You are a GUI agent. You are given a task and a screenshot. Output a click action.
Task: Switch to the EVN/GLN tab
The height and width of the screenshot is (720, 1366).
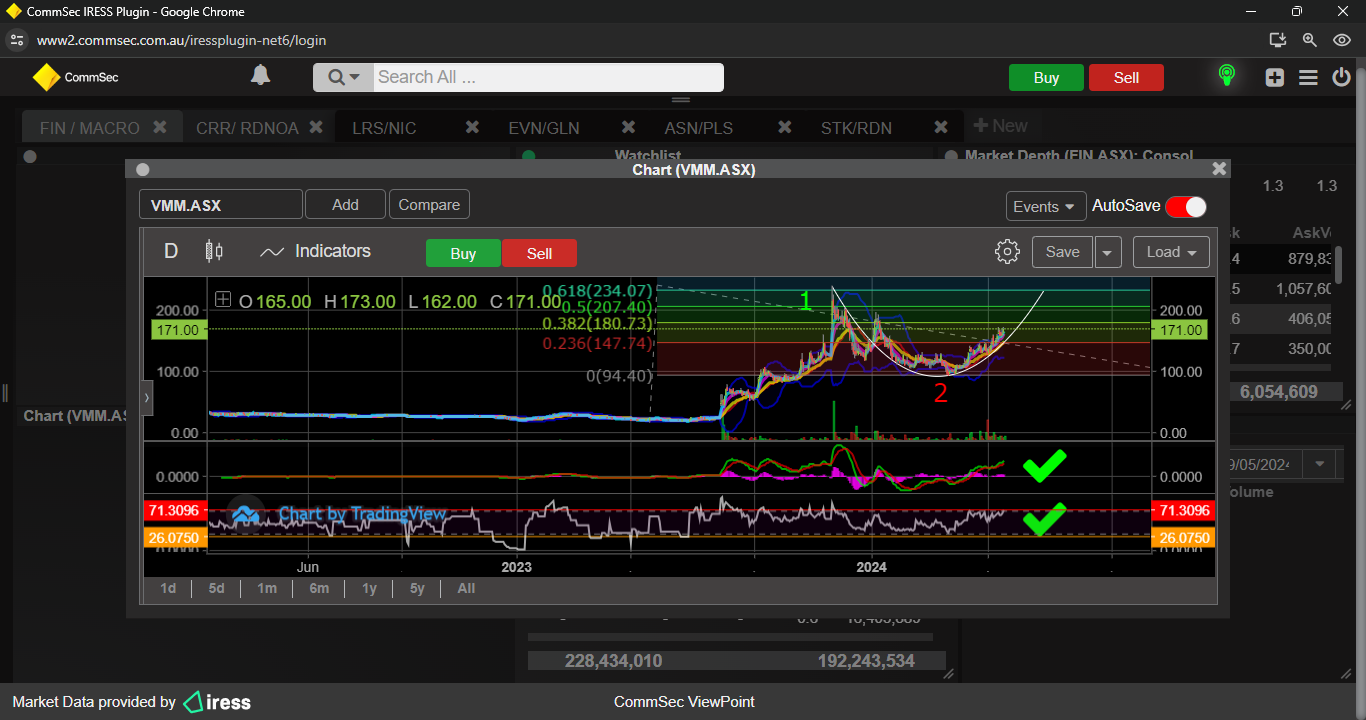(544, 128)
